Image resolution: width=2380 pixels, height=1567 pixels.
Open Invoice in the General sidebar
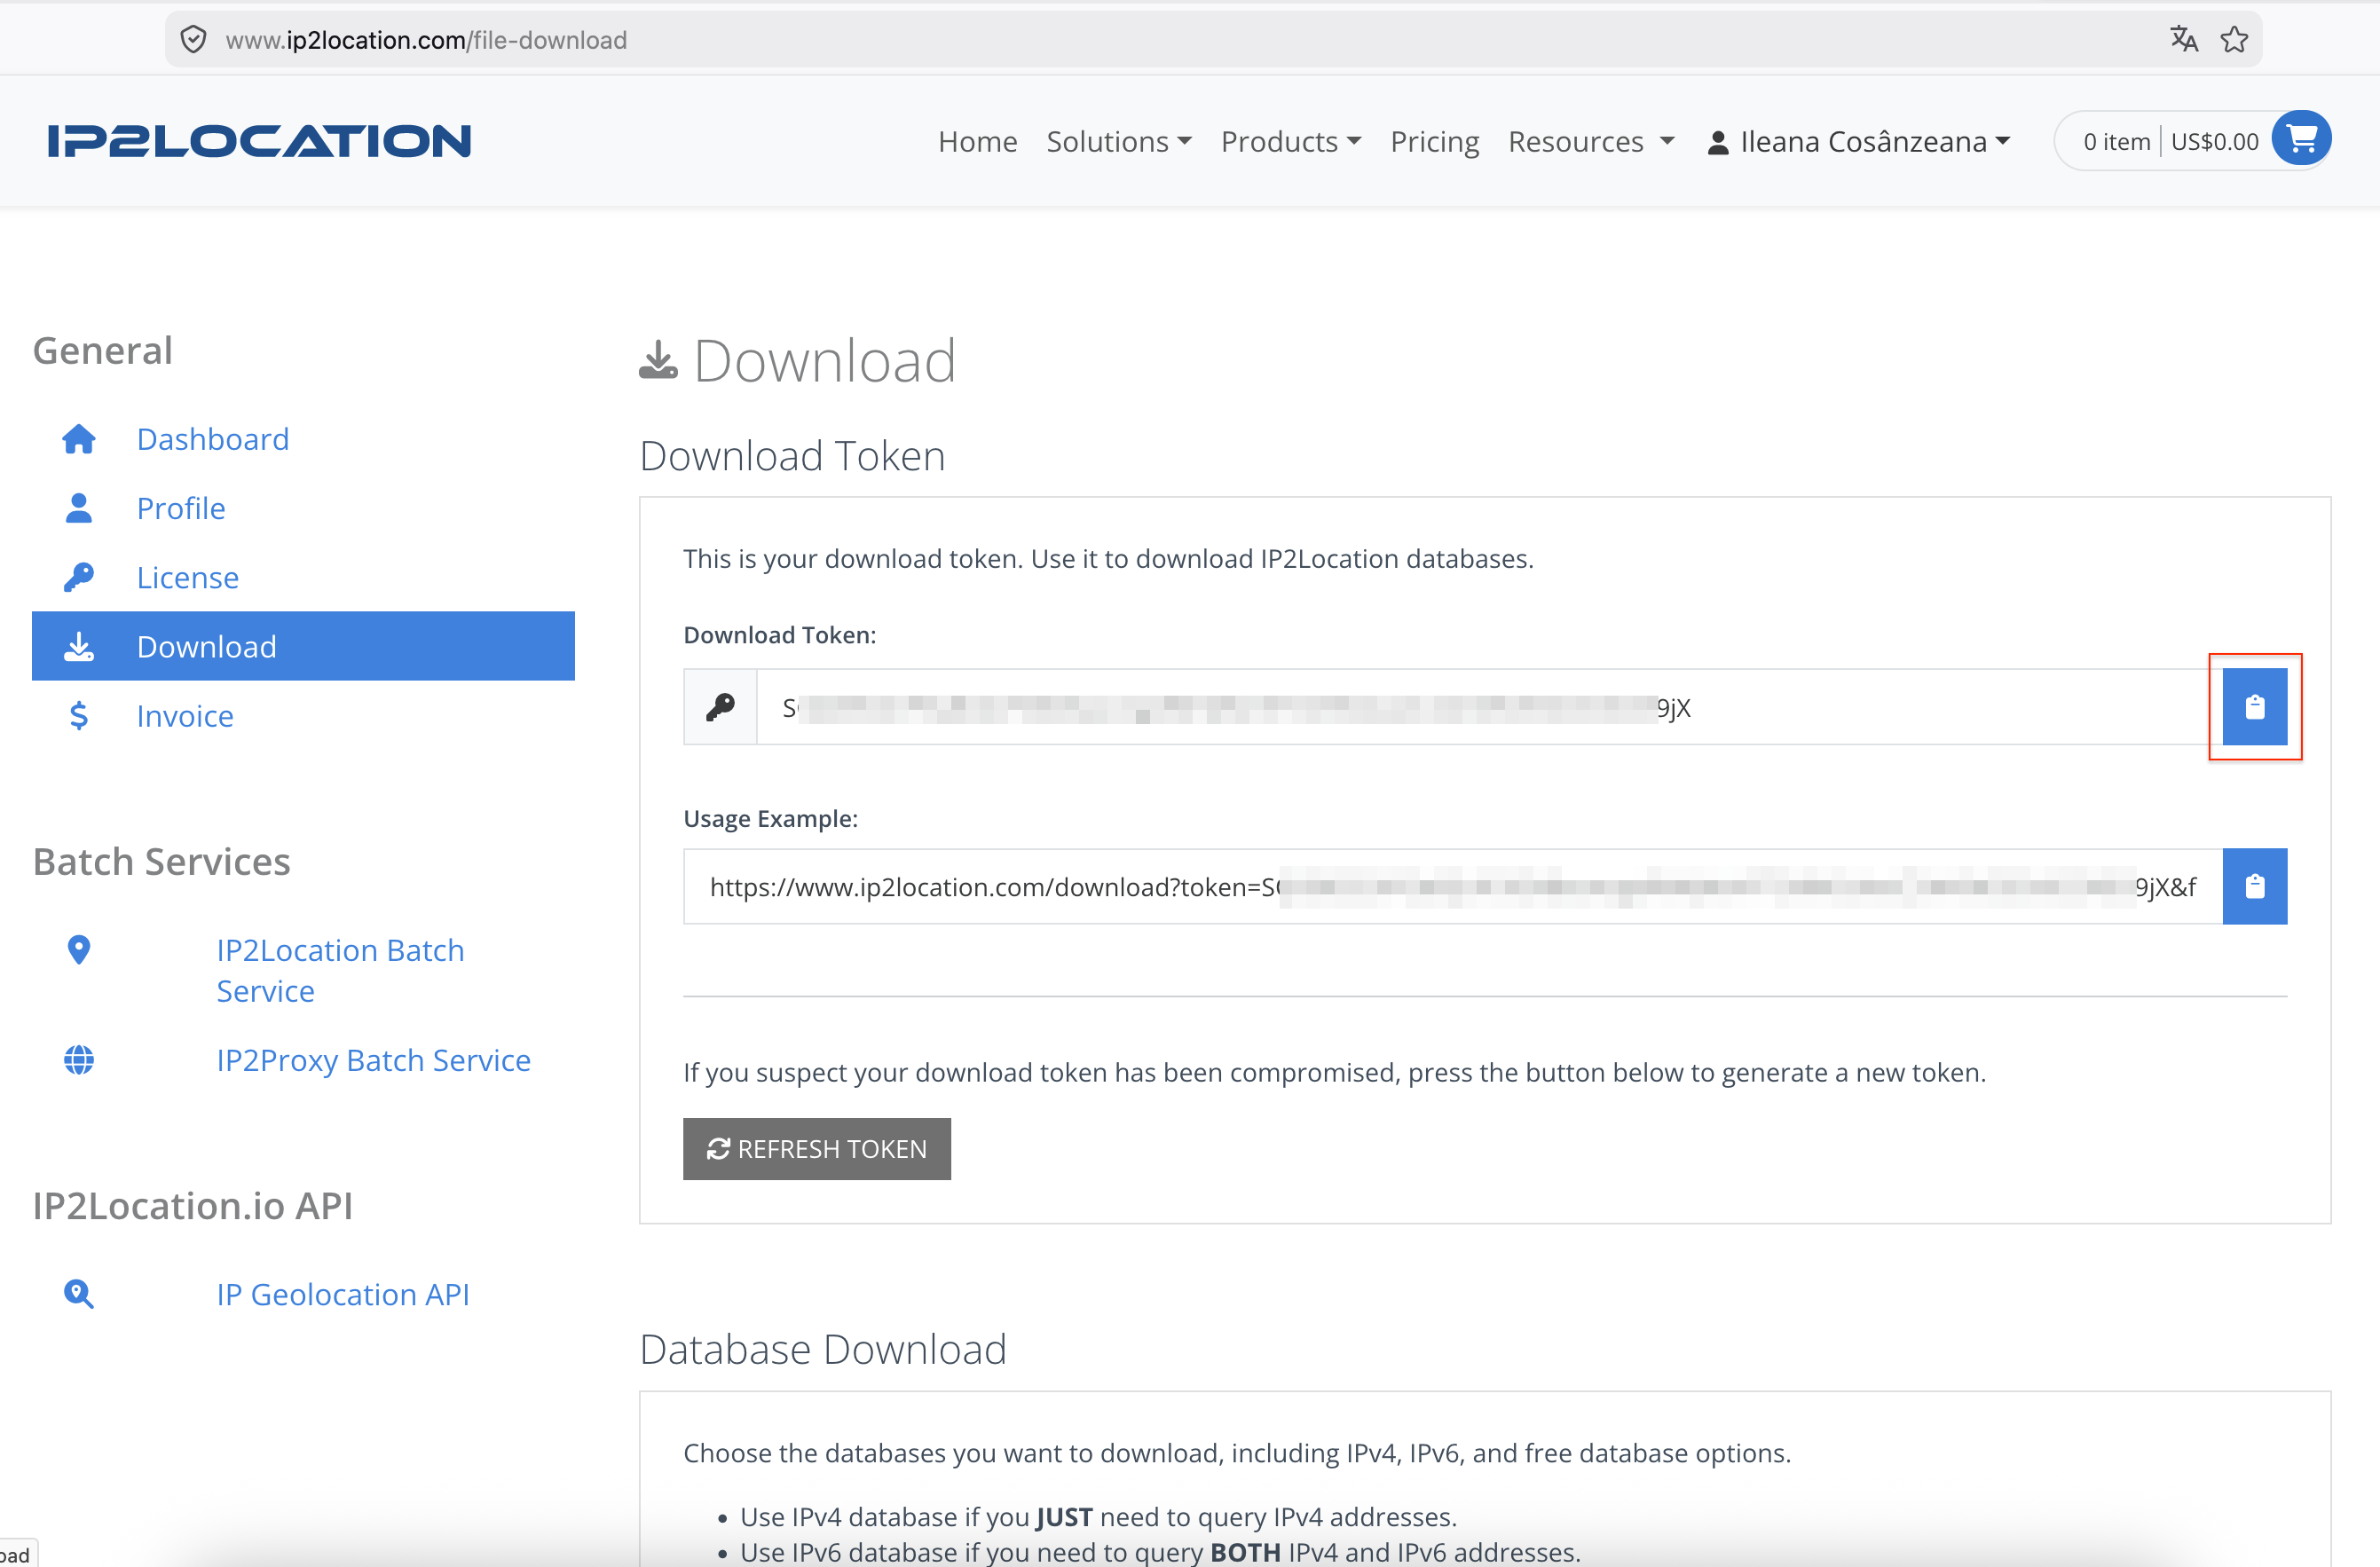tap(185, 716)
